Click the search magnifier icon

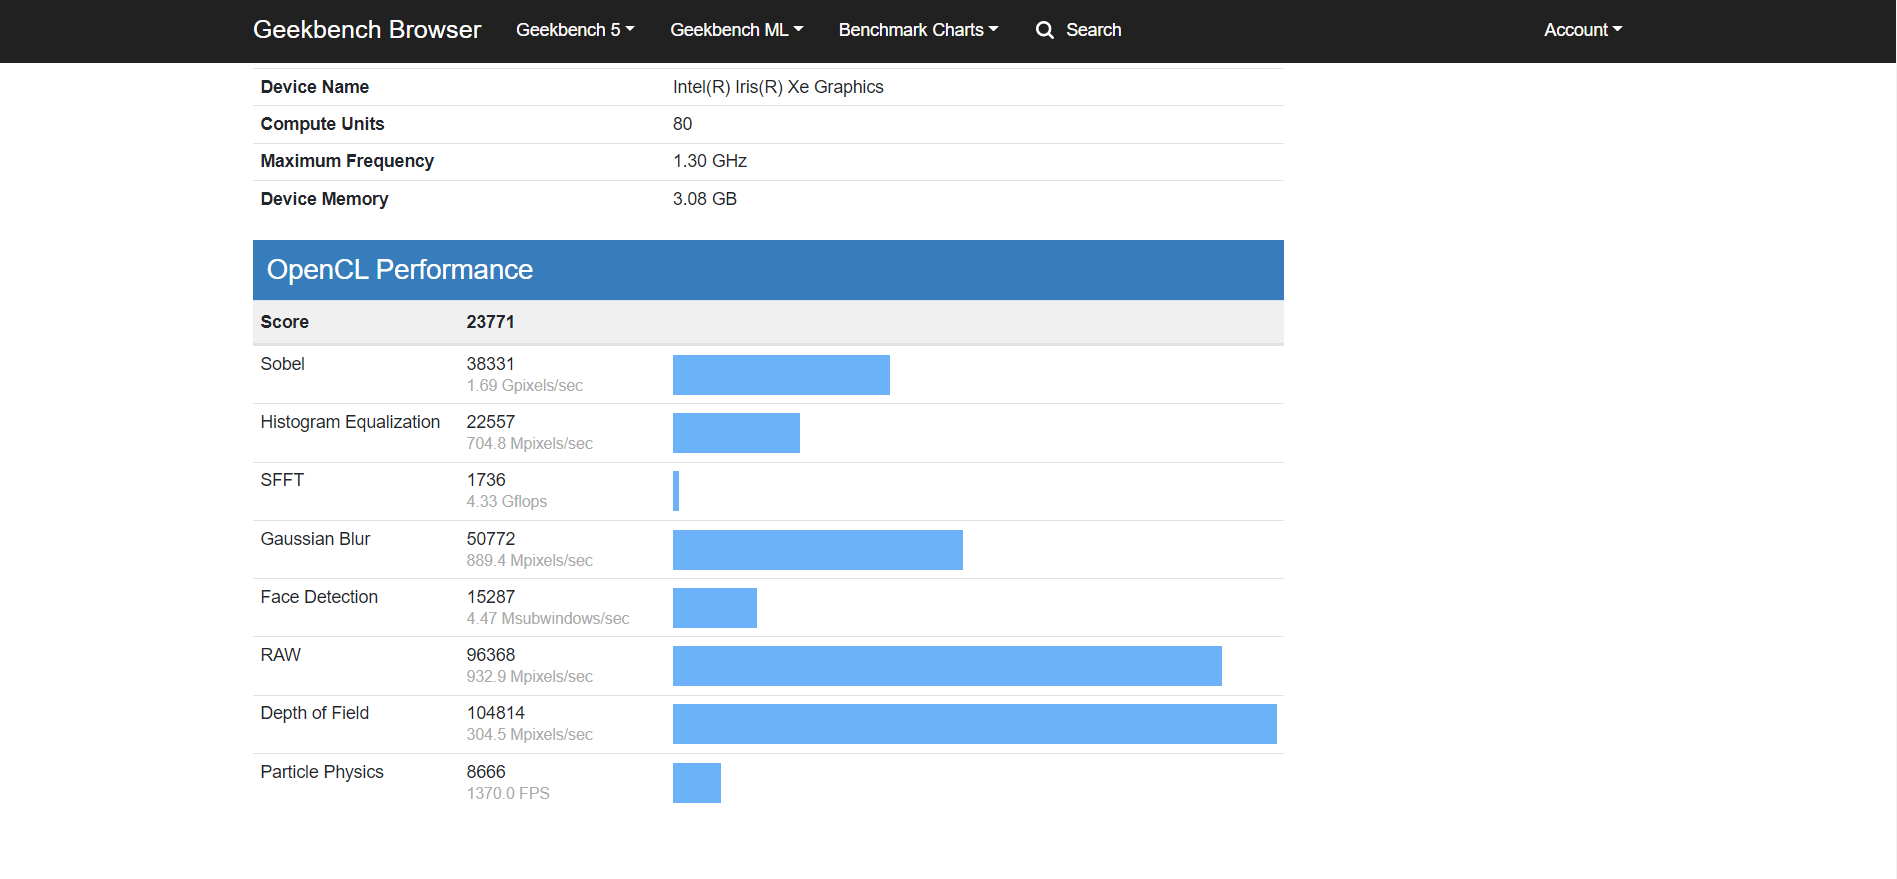(1044, 30)
